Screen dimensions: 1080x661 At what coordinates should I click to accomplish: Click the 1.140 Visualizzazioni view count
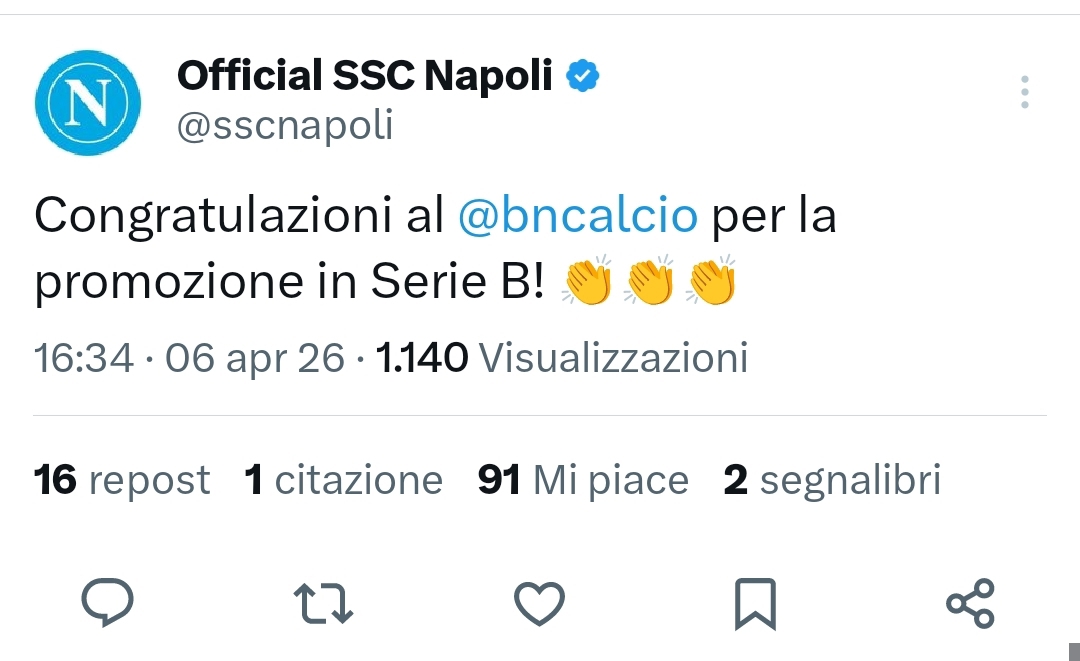tap(561, 358)
